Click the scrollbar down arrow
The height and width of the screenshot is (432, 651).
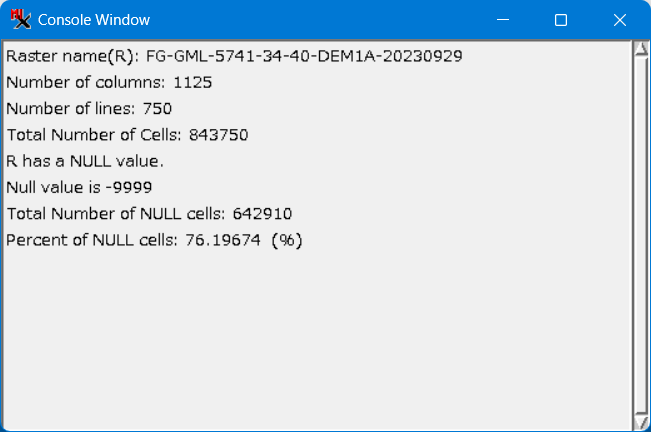[641, 421]
